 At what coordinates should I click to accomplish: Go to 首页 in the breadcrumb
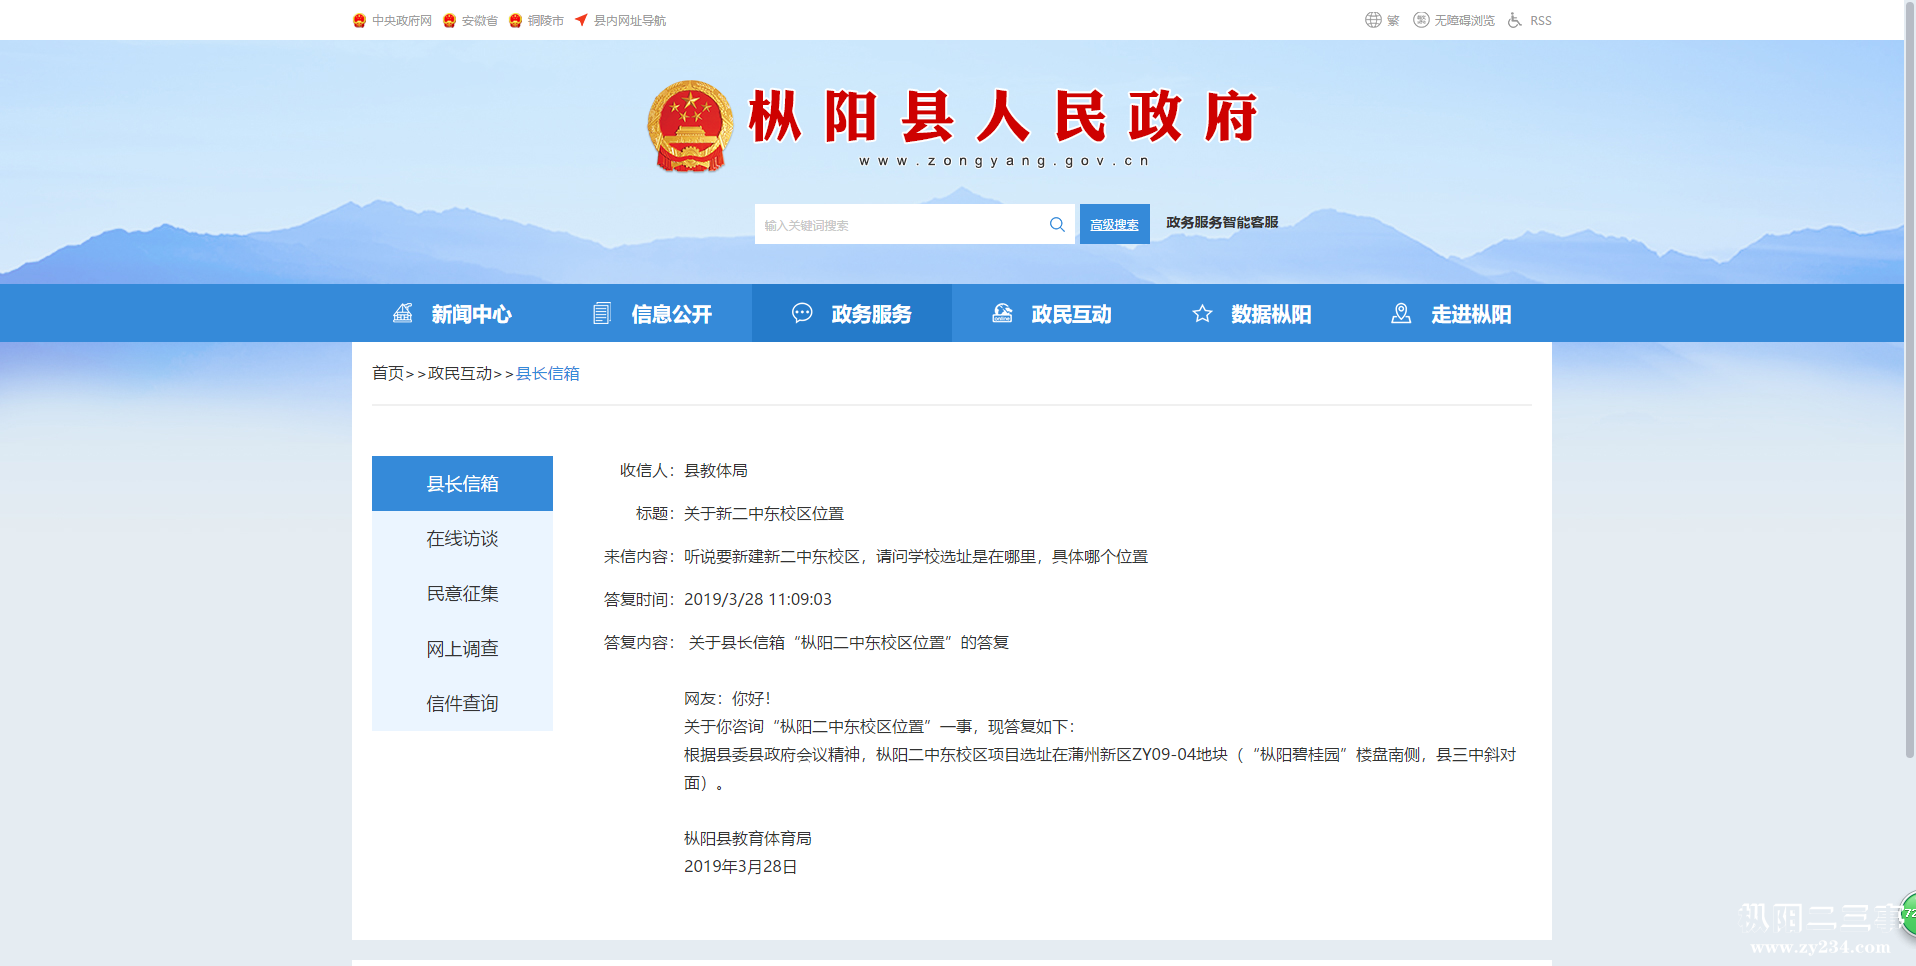click(388, 373)
